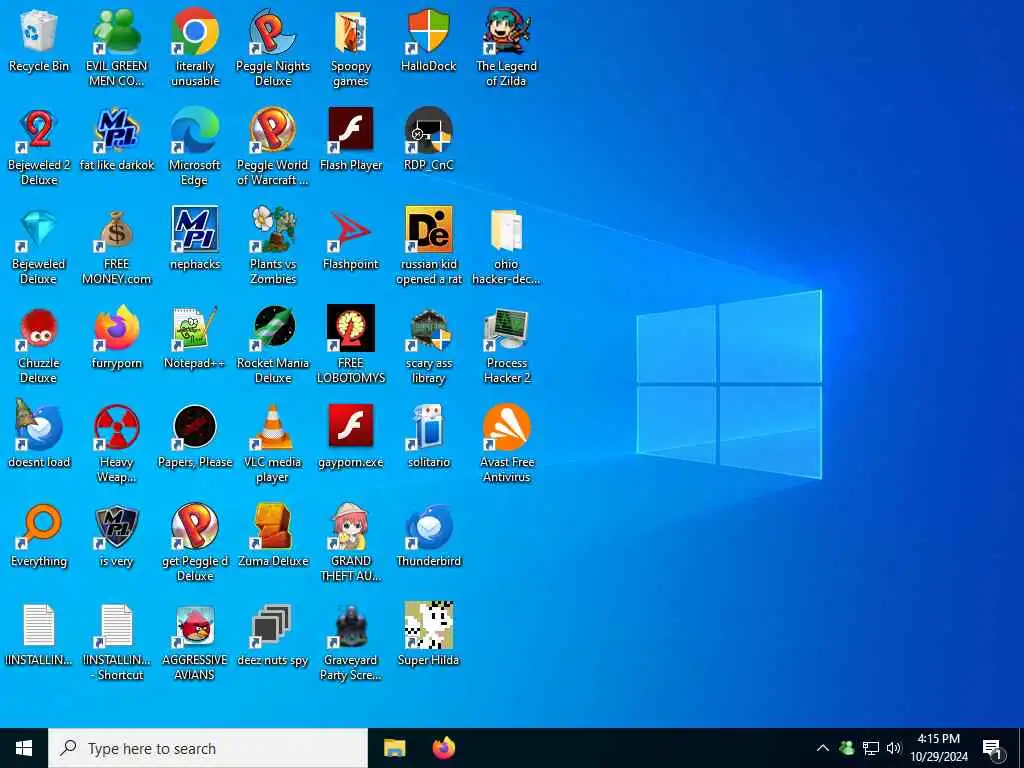Click the Graveyard Party Scre... icon
1024x768 pixels.
(351, 626)
